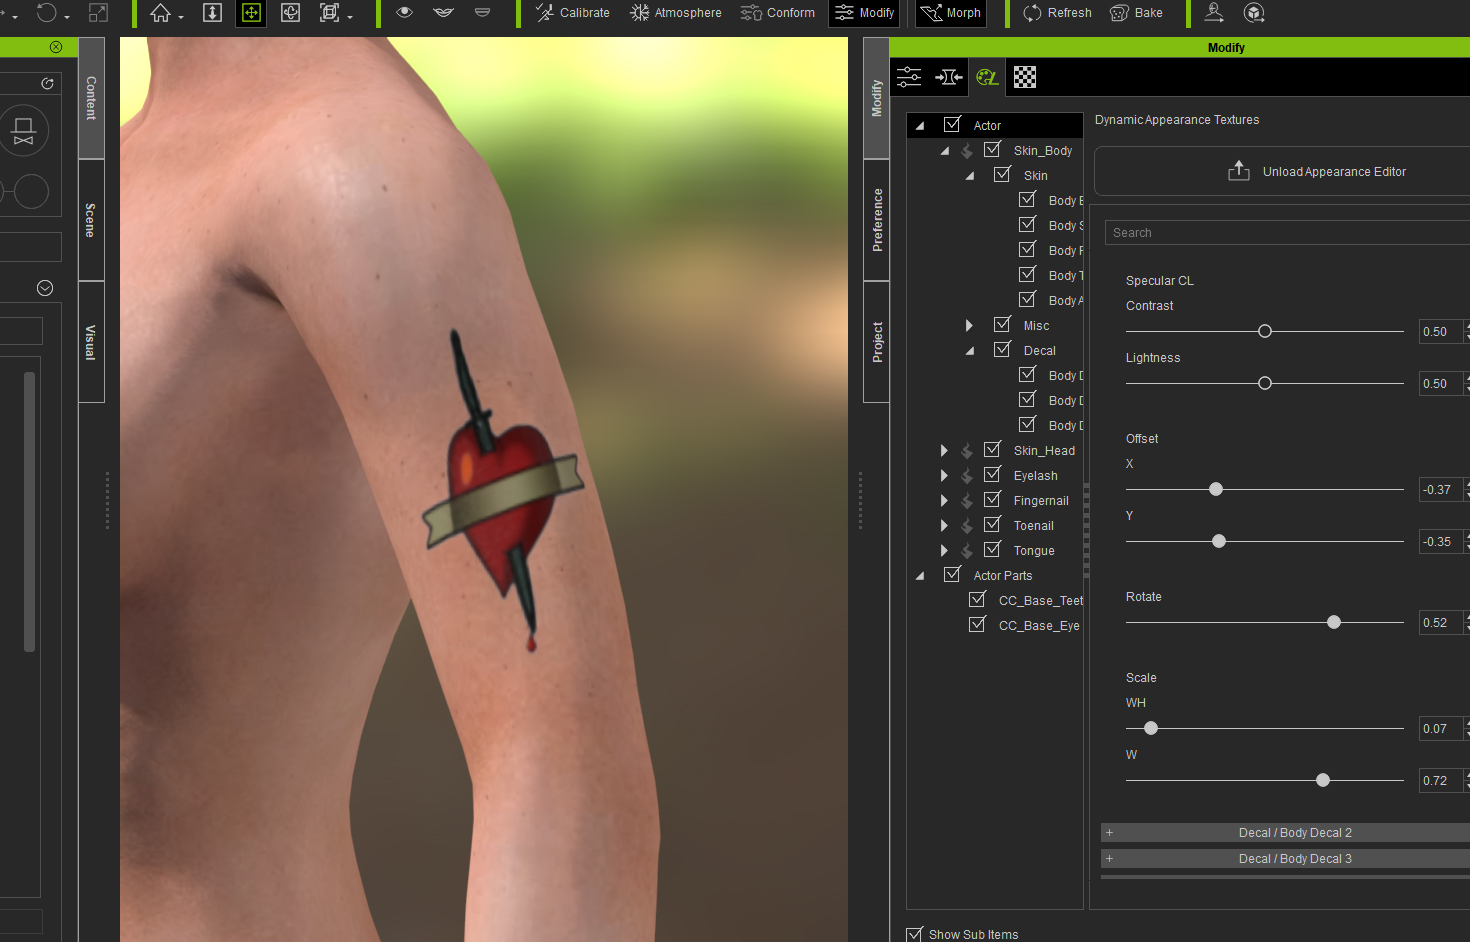This screenshot has width=1470, height=942.
Task: Open the Material checkerboard tab icon
Action: (1025, 77)
